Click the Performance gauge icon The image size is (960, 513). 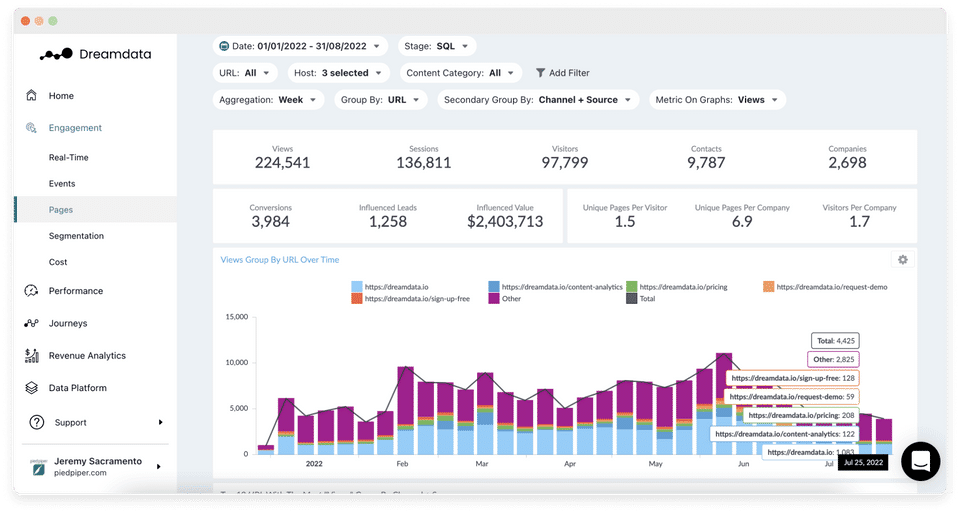pos(31,290)
